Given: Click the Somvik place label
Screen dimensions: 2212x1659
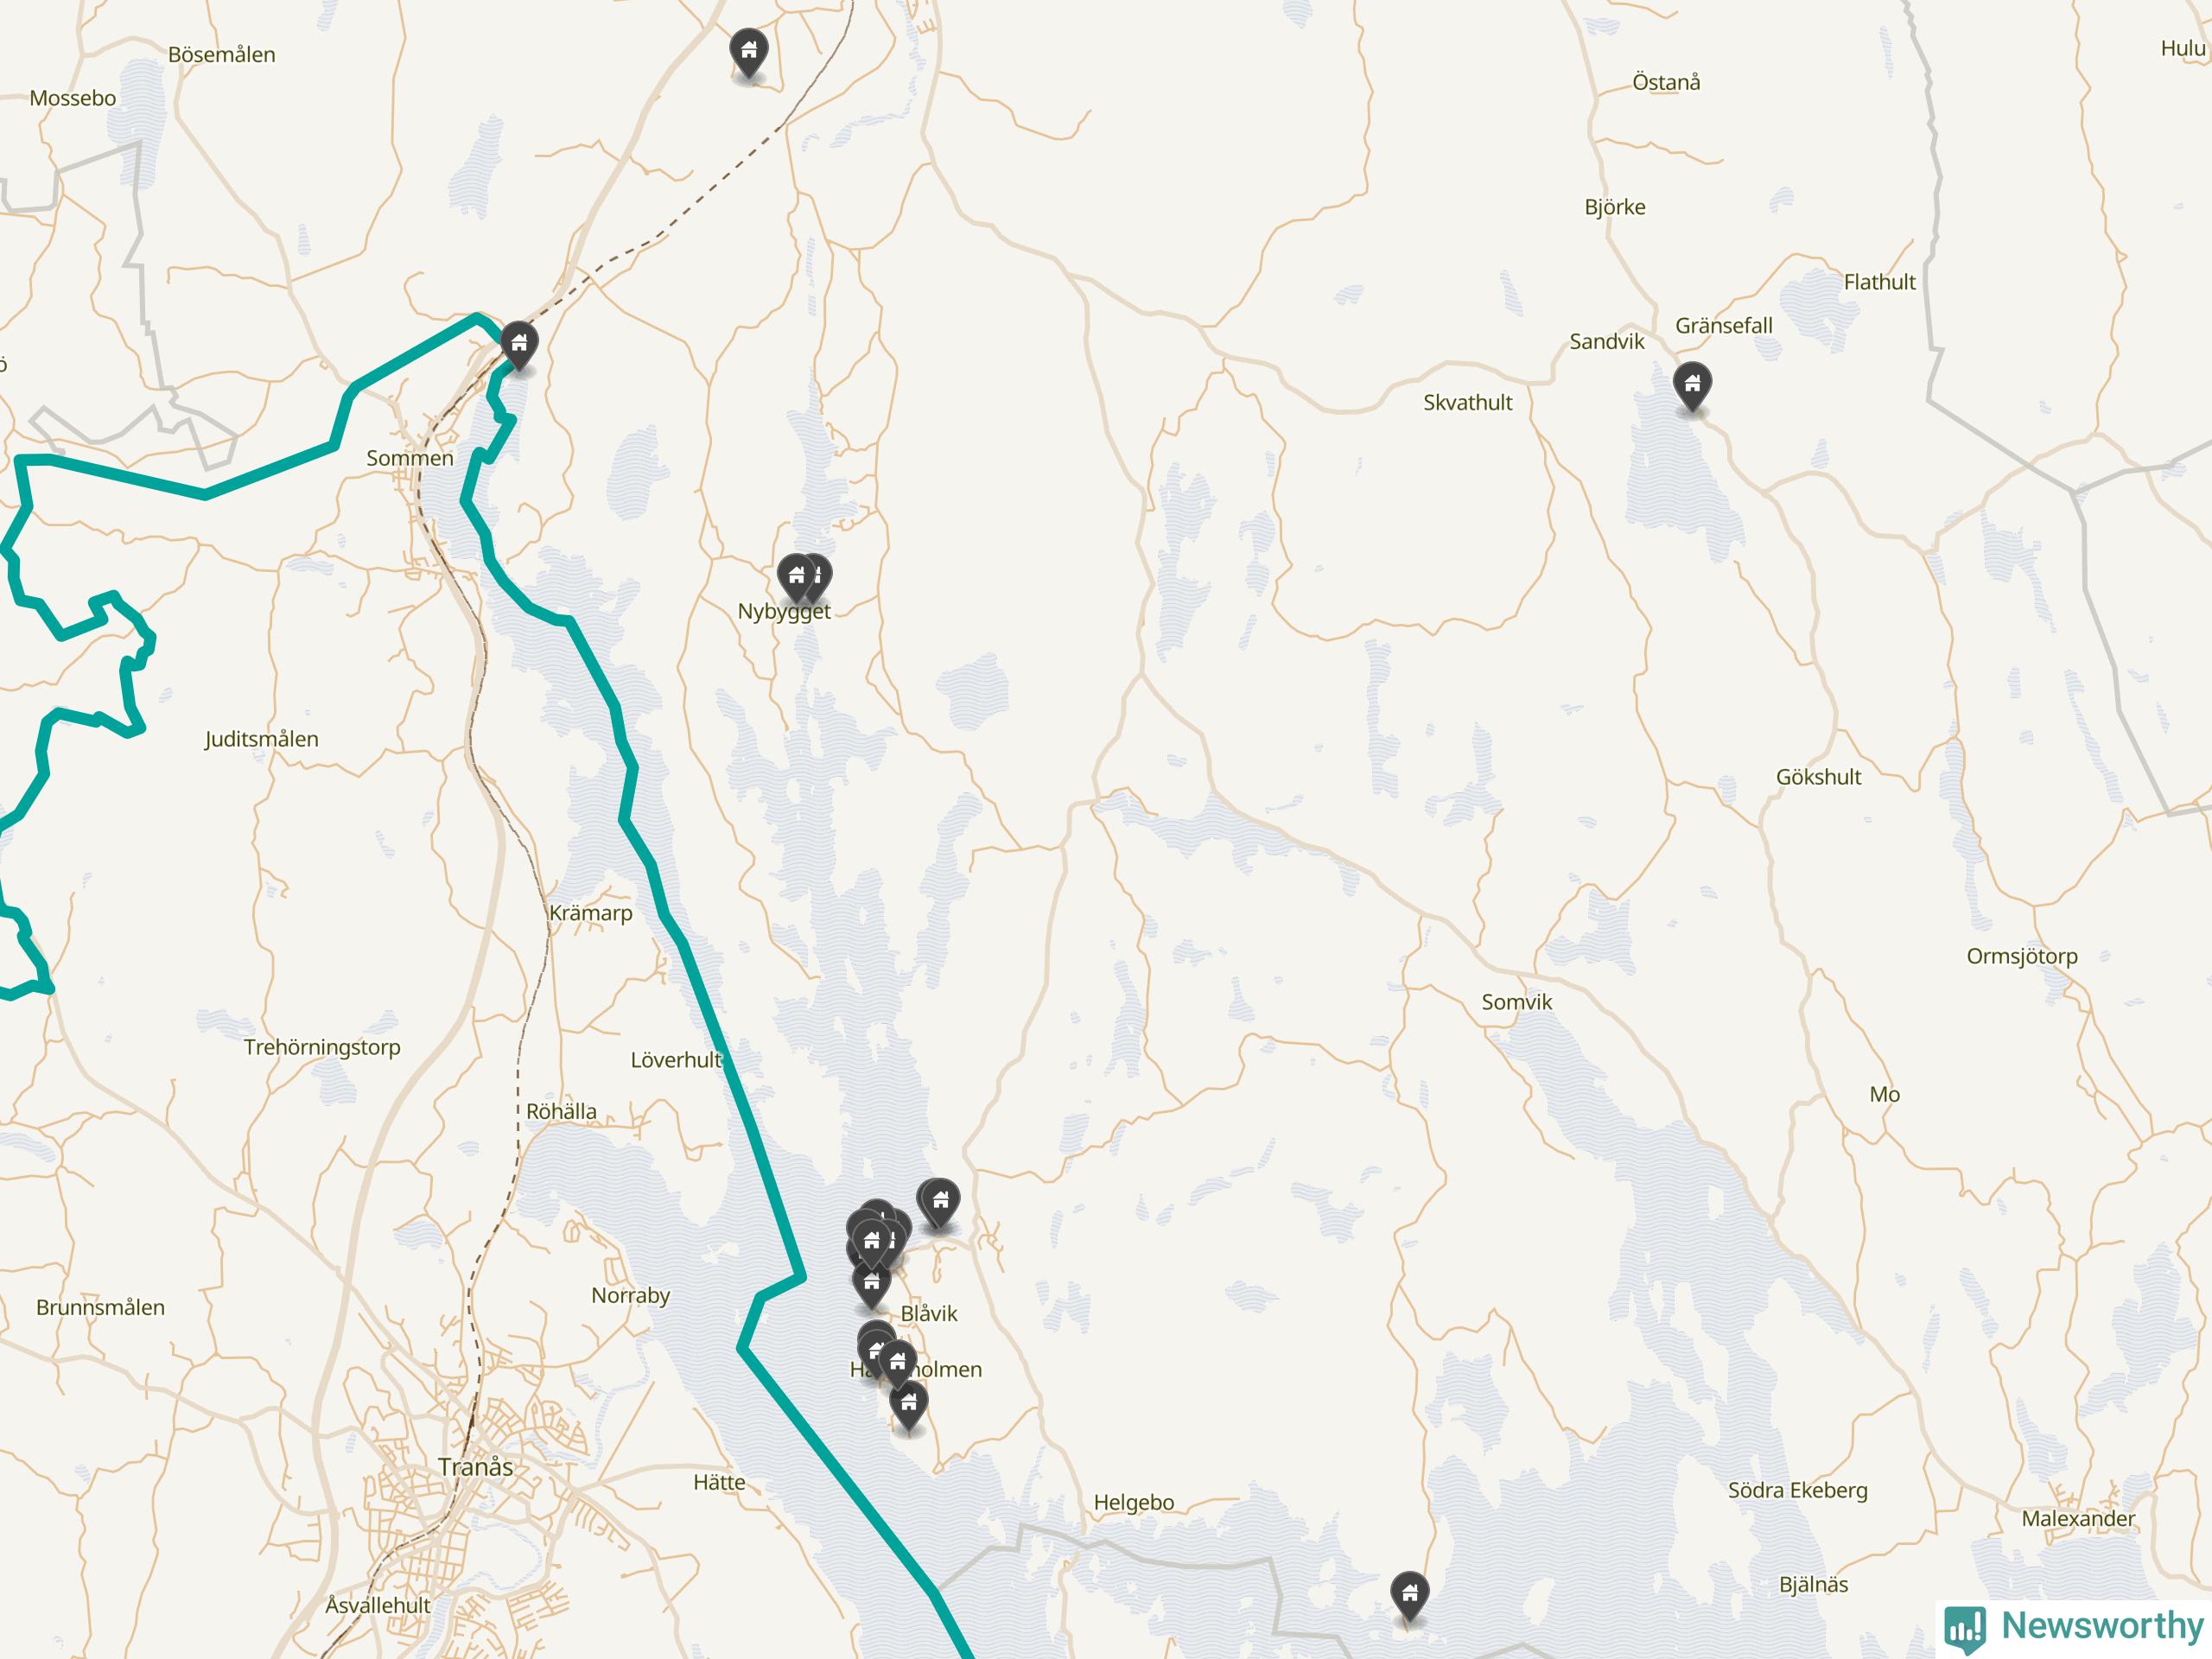Looking at the screenshot, I should point(1517,1002).
